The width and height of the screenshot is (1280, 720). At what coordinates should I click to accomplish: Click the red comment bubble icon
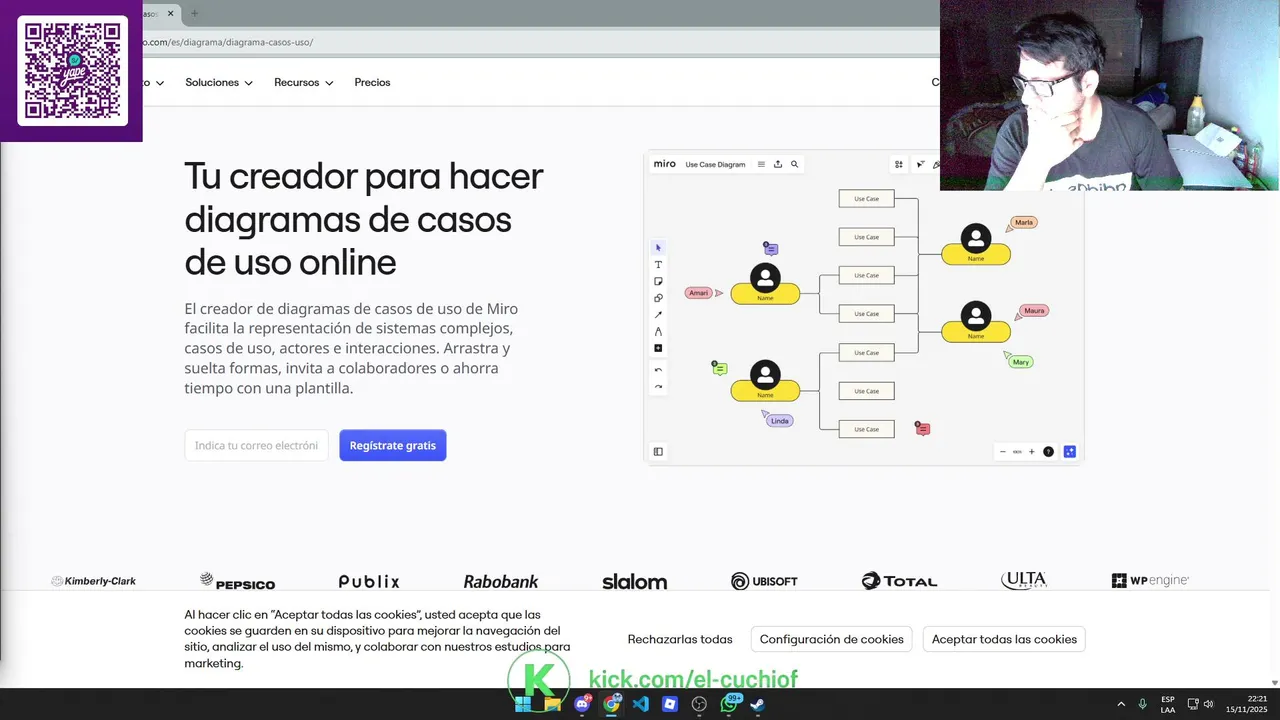pos(923,429)
